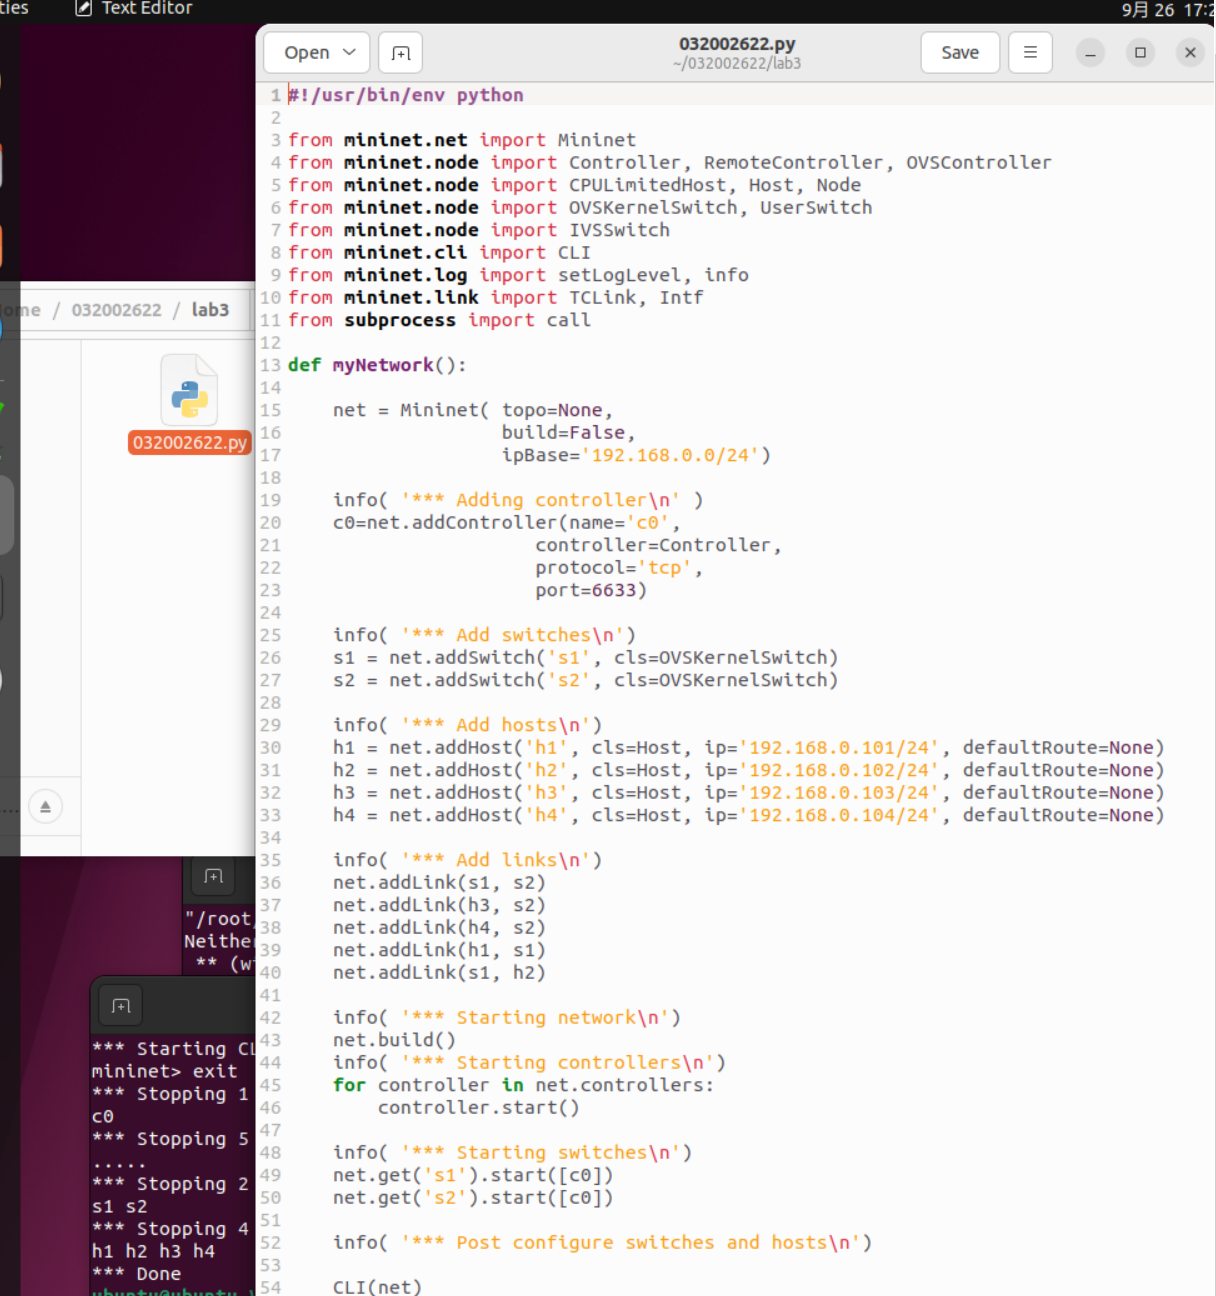Click new tab icon in lower terminal window
1216x1296 pixels.
tap(121, 1006)
